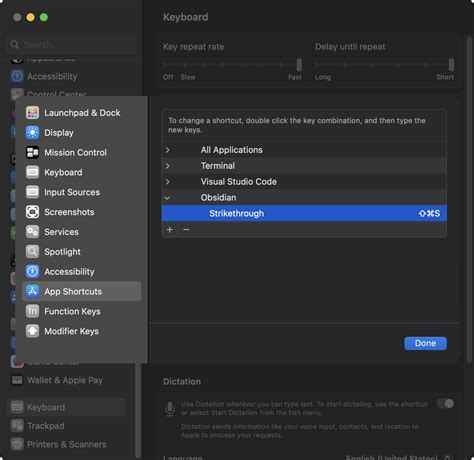This screenshot has height=460, width=474.
Task: Collapse the Obsidian group
Action: click(x=167, y=198)
